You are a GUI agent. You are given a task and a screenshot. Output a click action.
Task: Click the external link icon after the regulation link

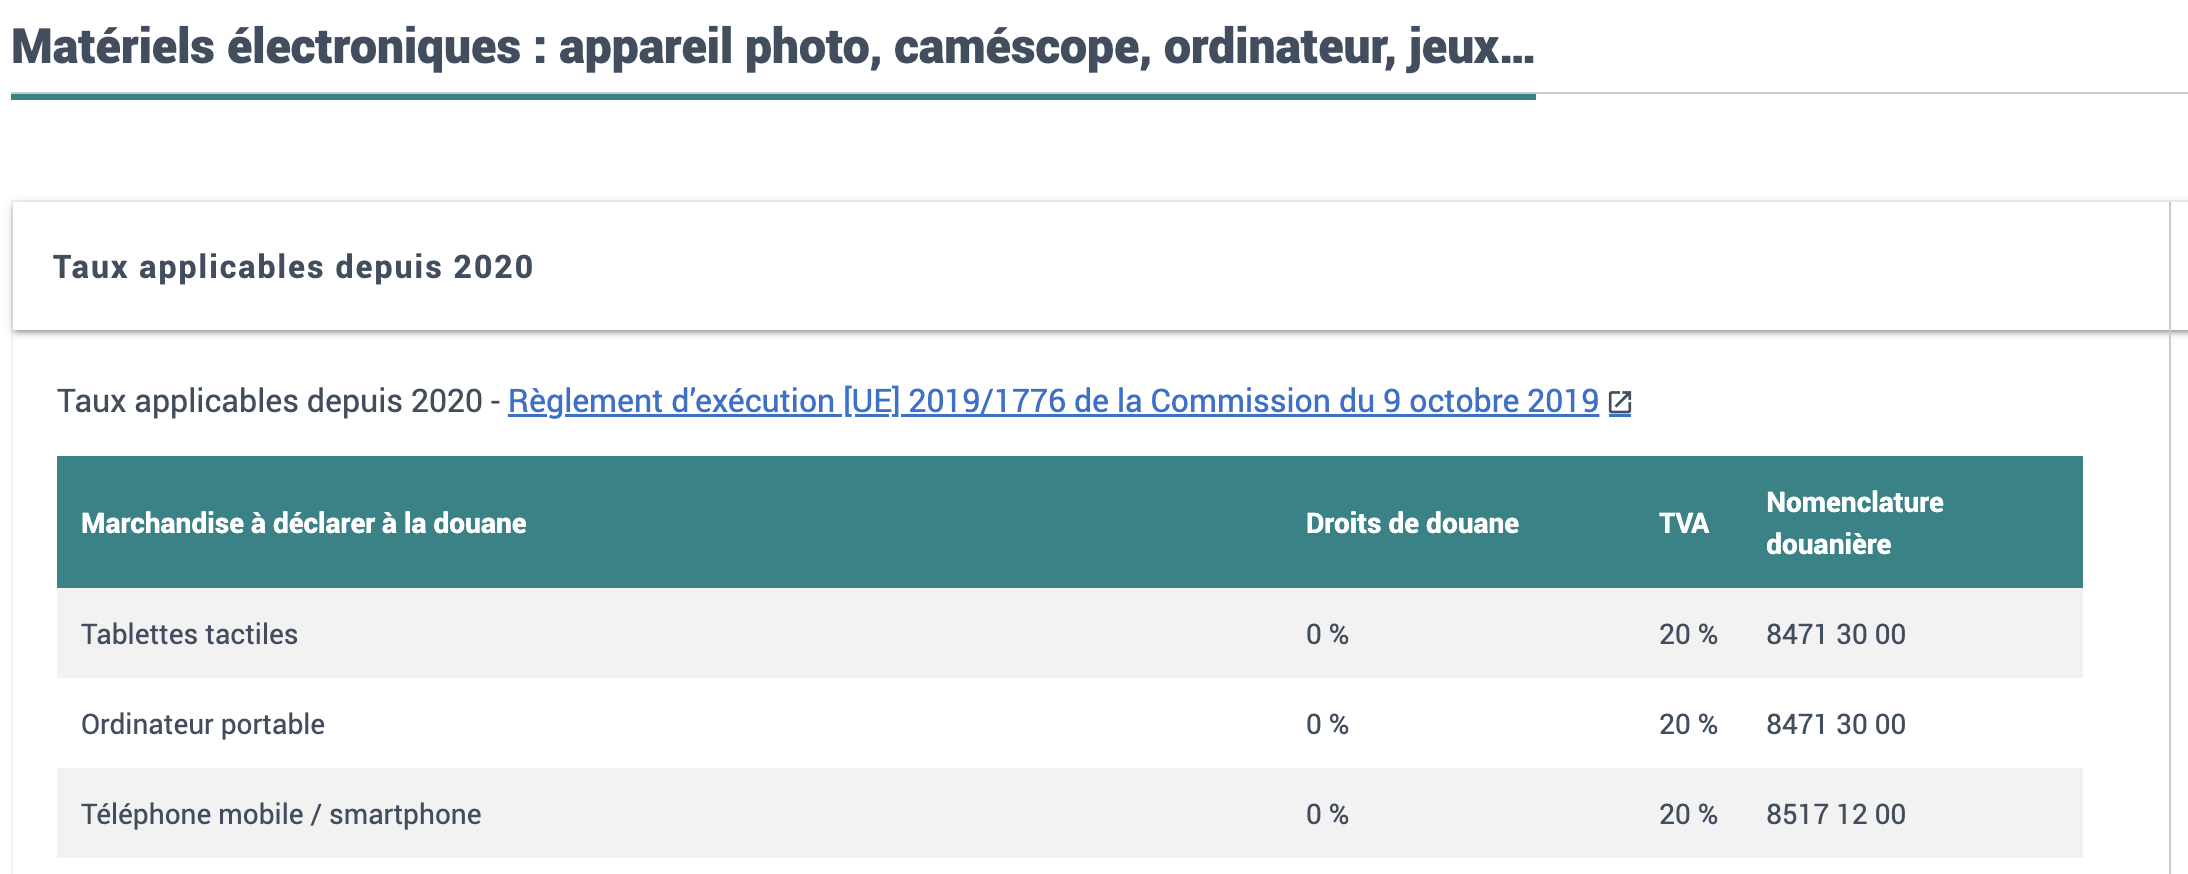(1620, 402)
